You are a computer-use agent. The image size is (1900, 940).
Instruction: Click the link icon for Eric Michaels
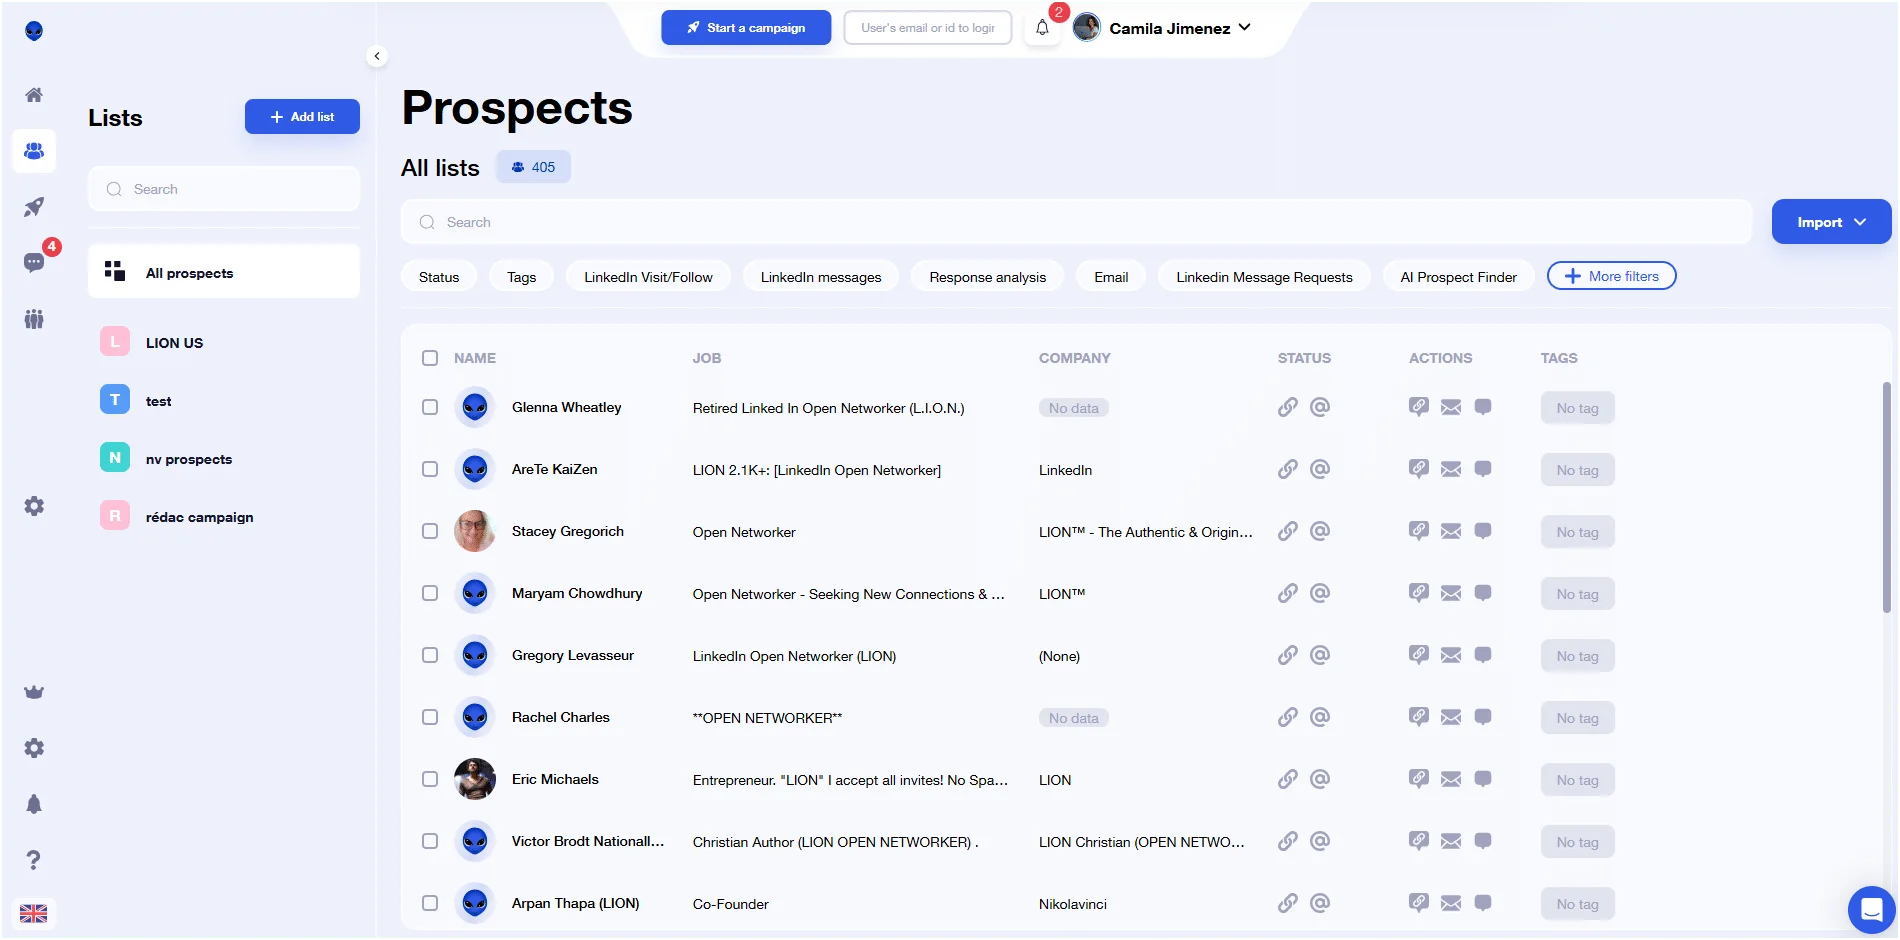(1288, 779)
